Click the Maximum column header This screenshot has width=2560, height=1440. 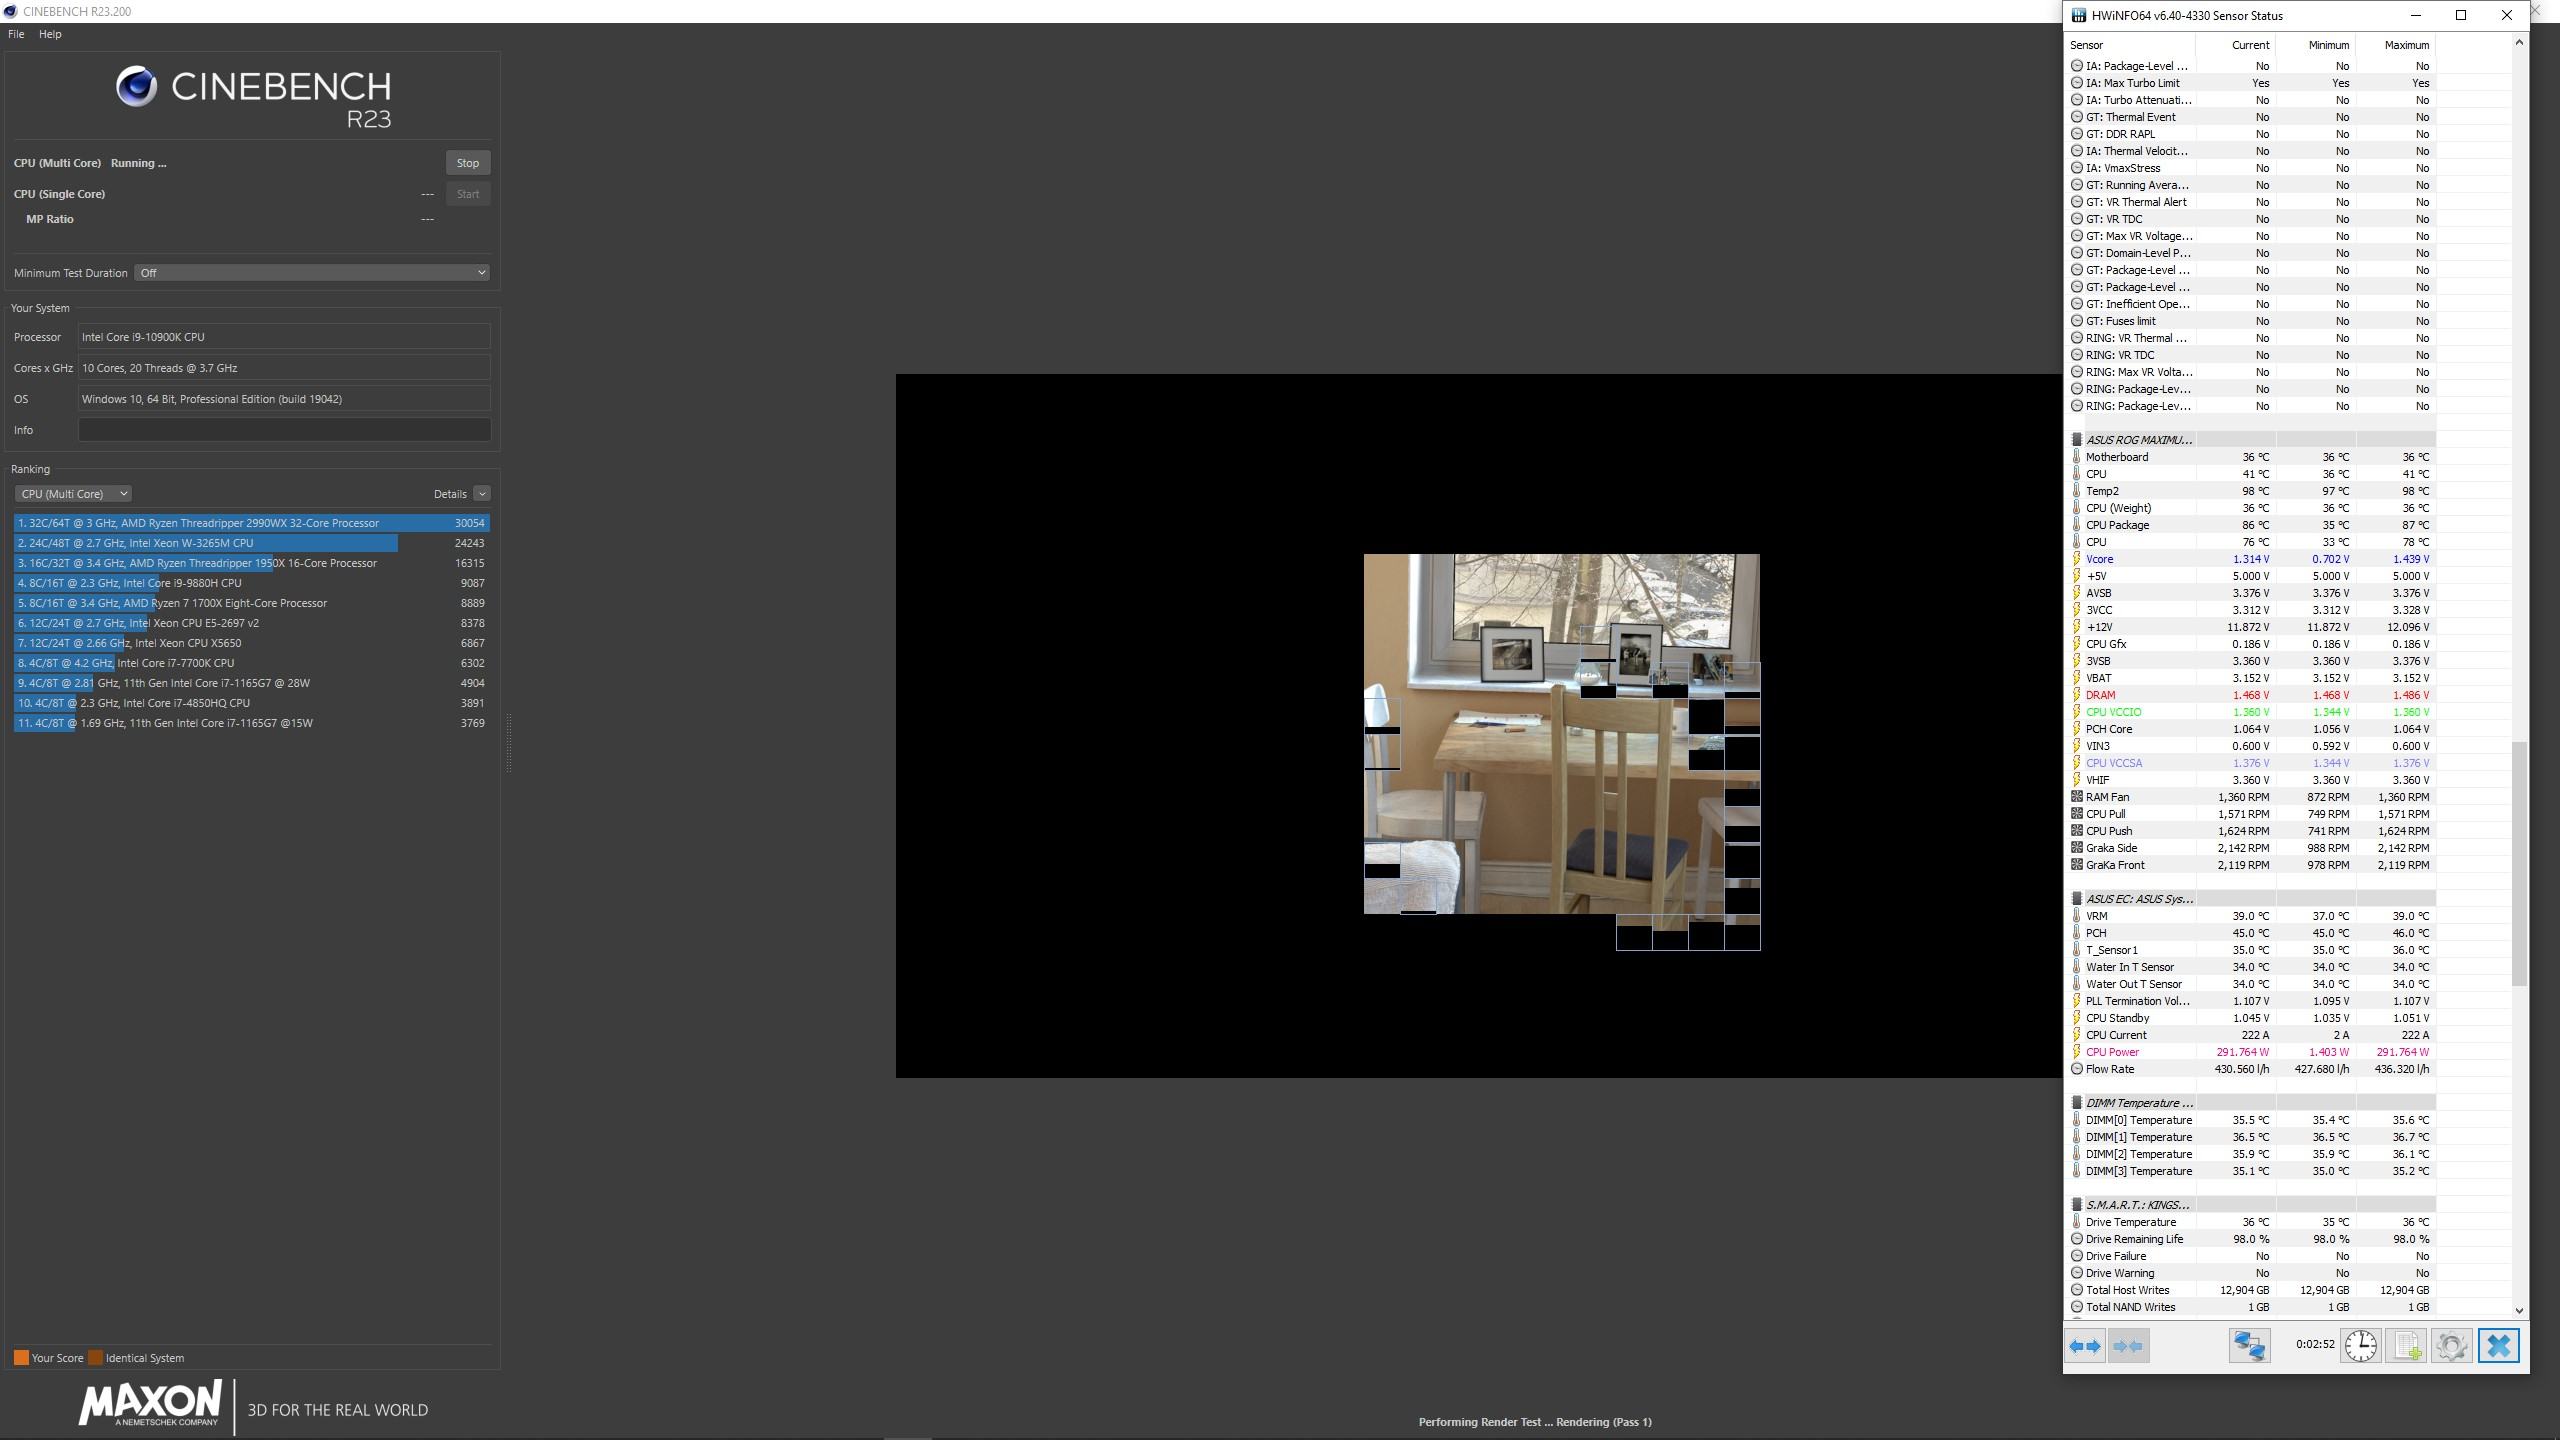point(2405,45)
